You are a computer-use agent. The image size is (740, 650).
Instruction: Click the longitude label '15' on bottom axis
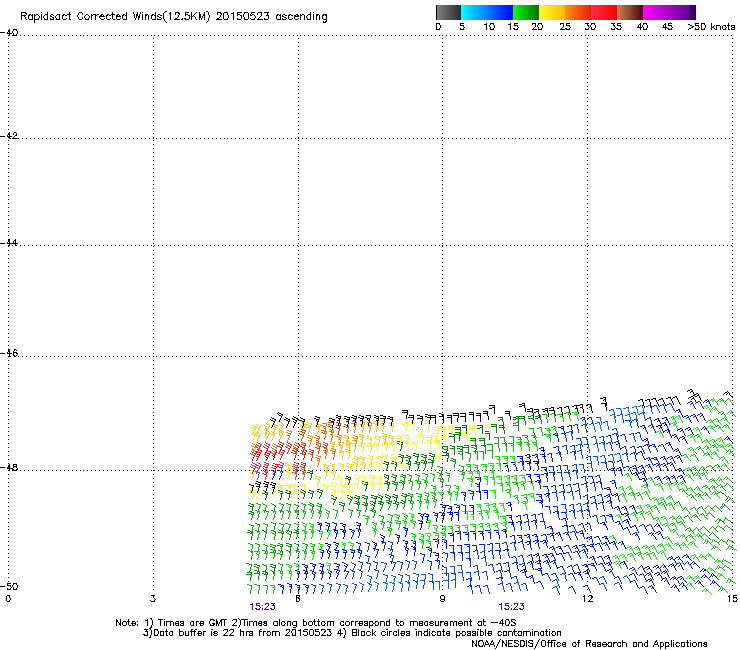pyautogui.click(x=732, y=599)
